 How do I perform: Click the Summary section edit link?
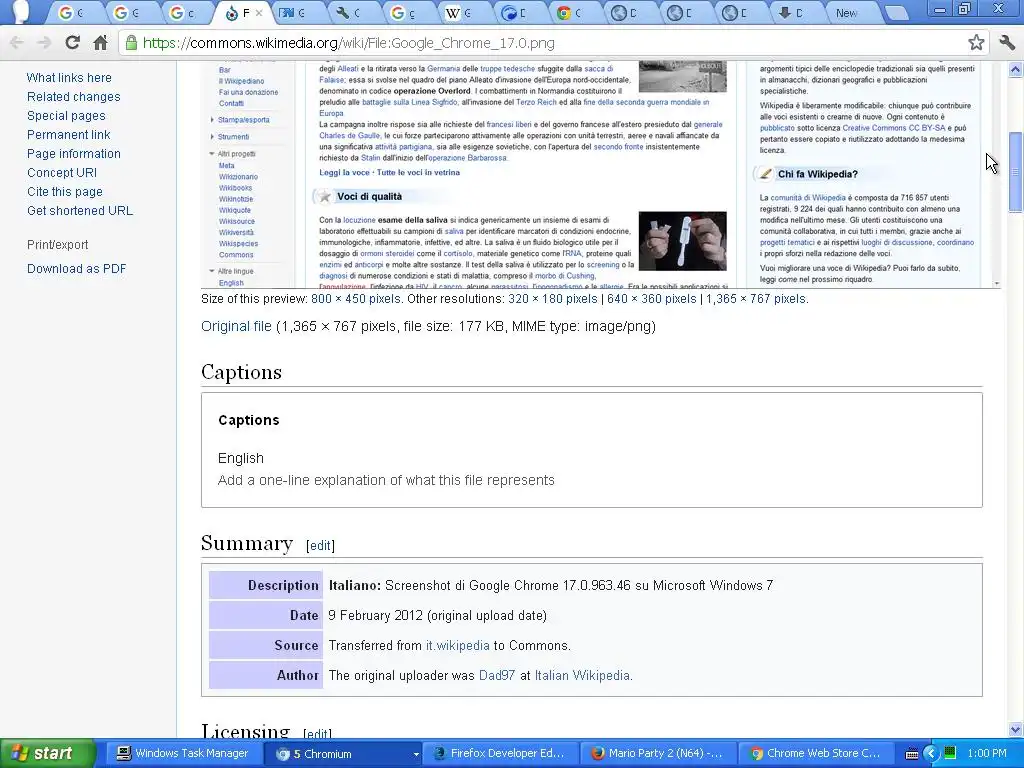320,545
